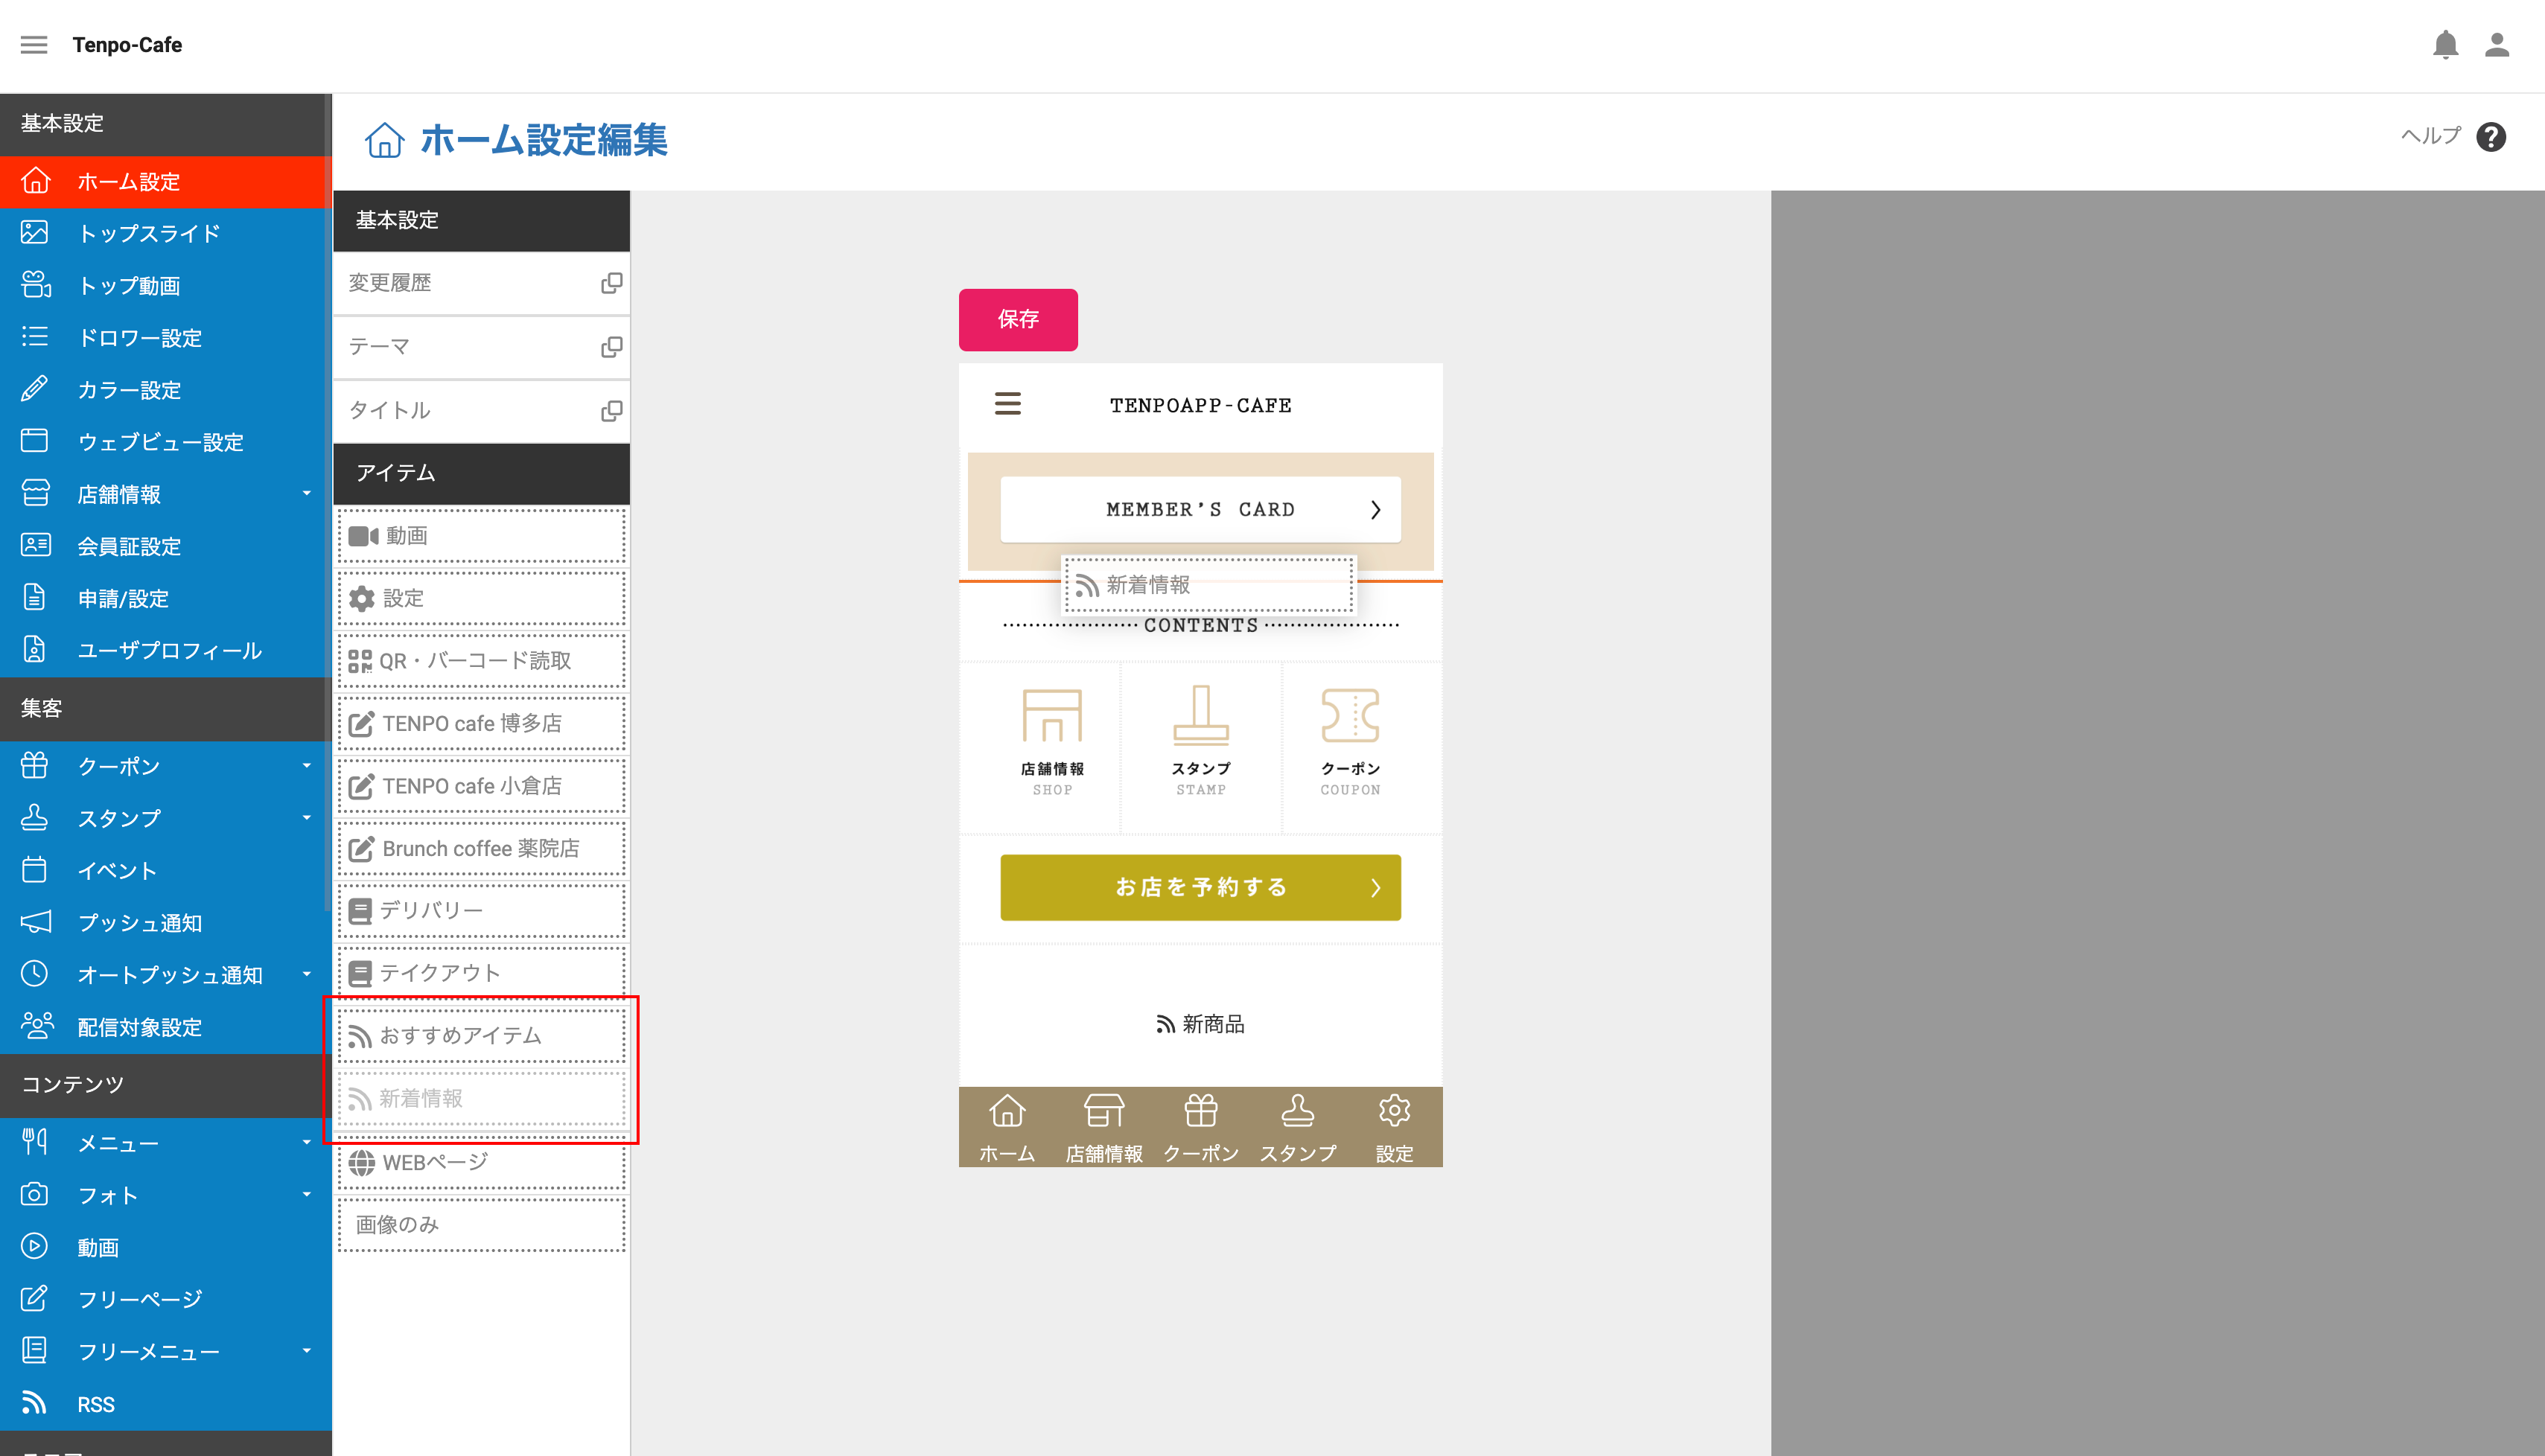2545x1456 pixels.
Task: Tap the クーポン tab in preview footer
Action: tap(1201, 1128)
